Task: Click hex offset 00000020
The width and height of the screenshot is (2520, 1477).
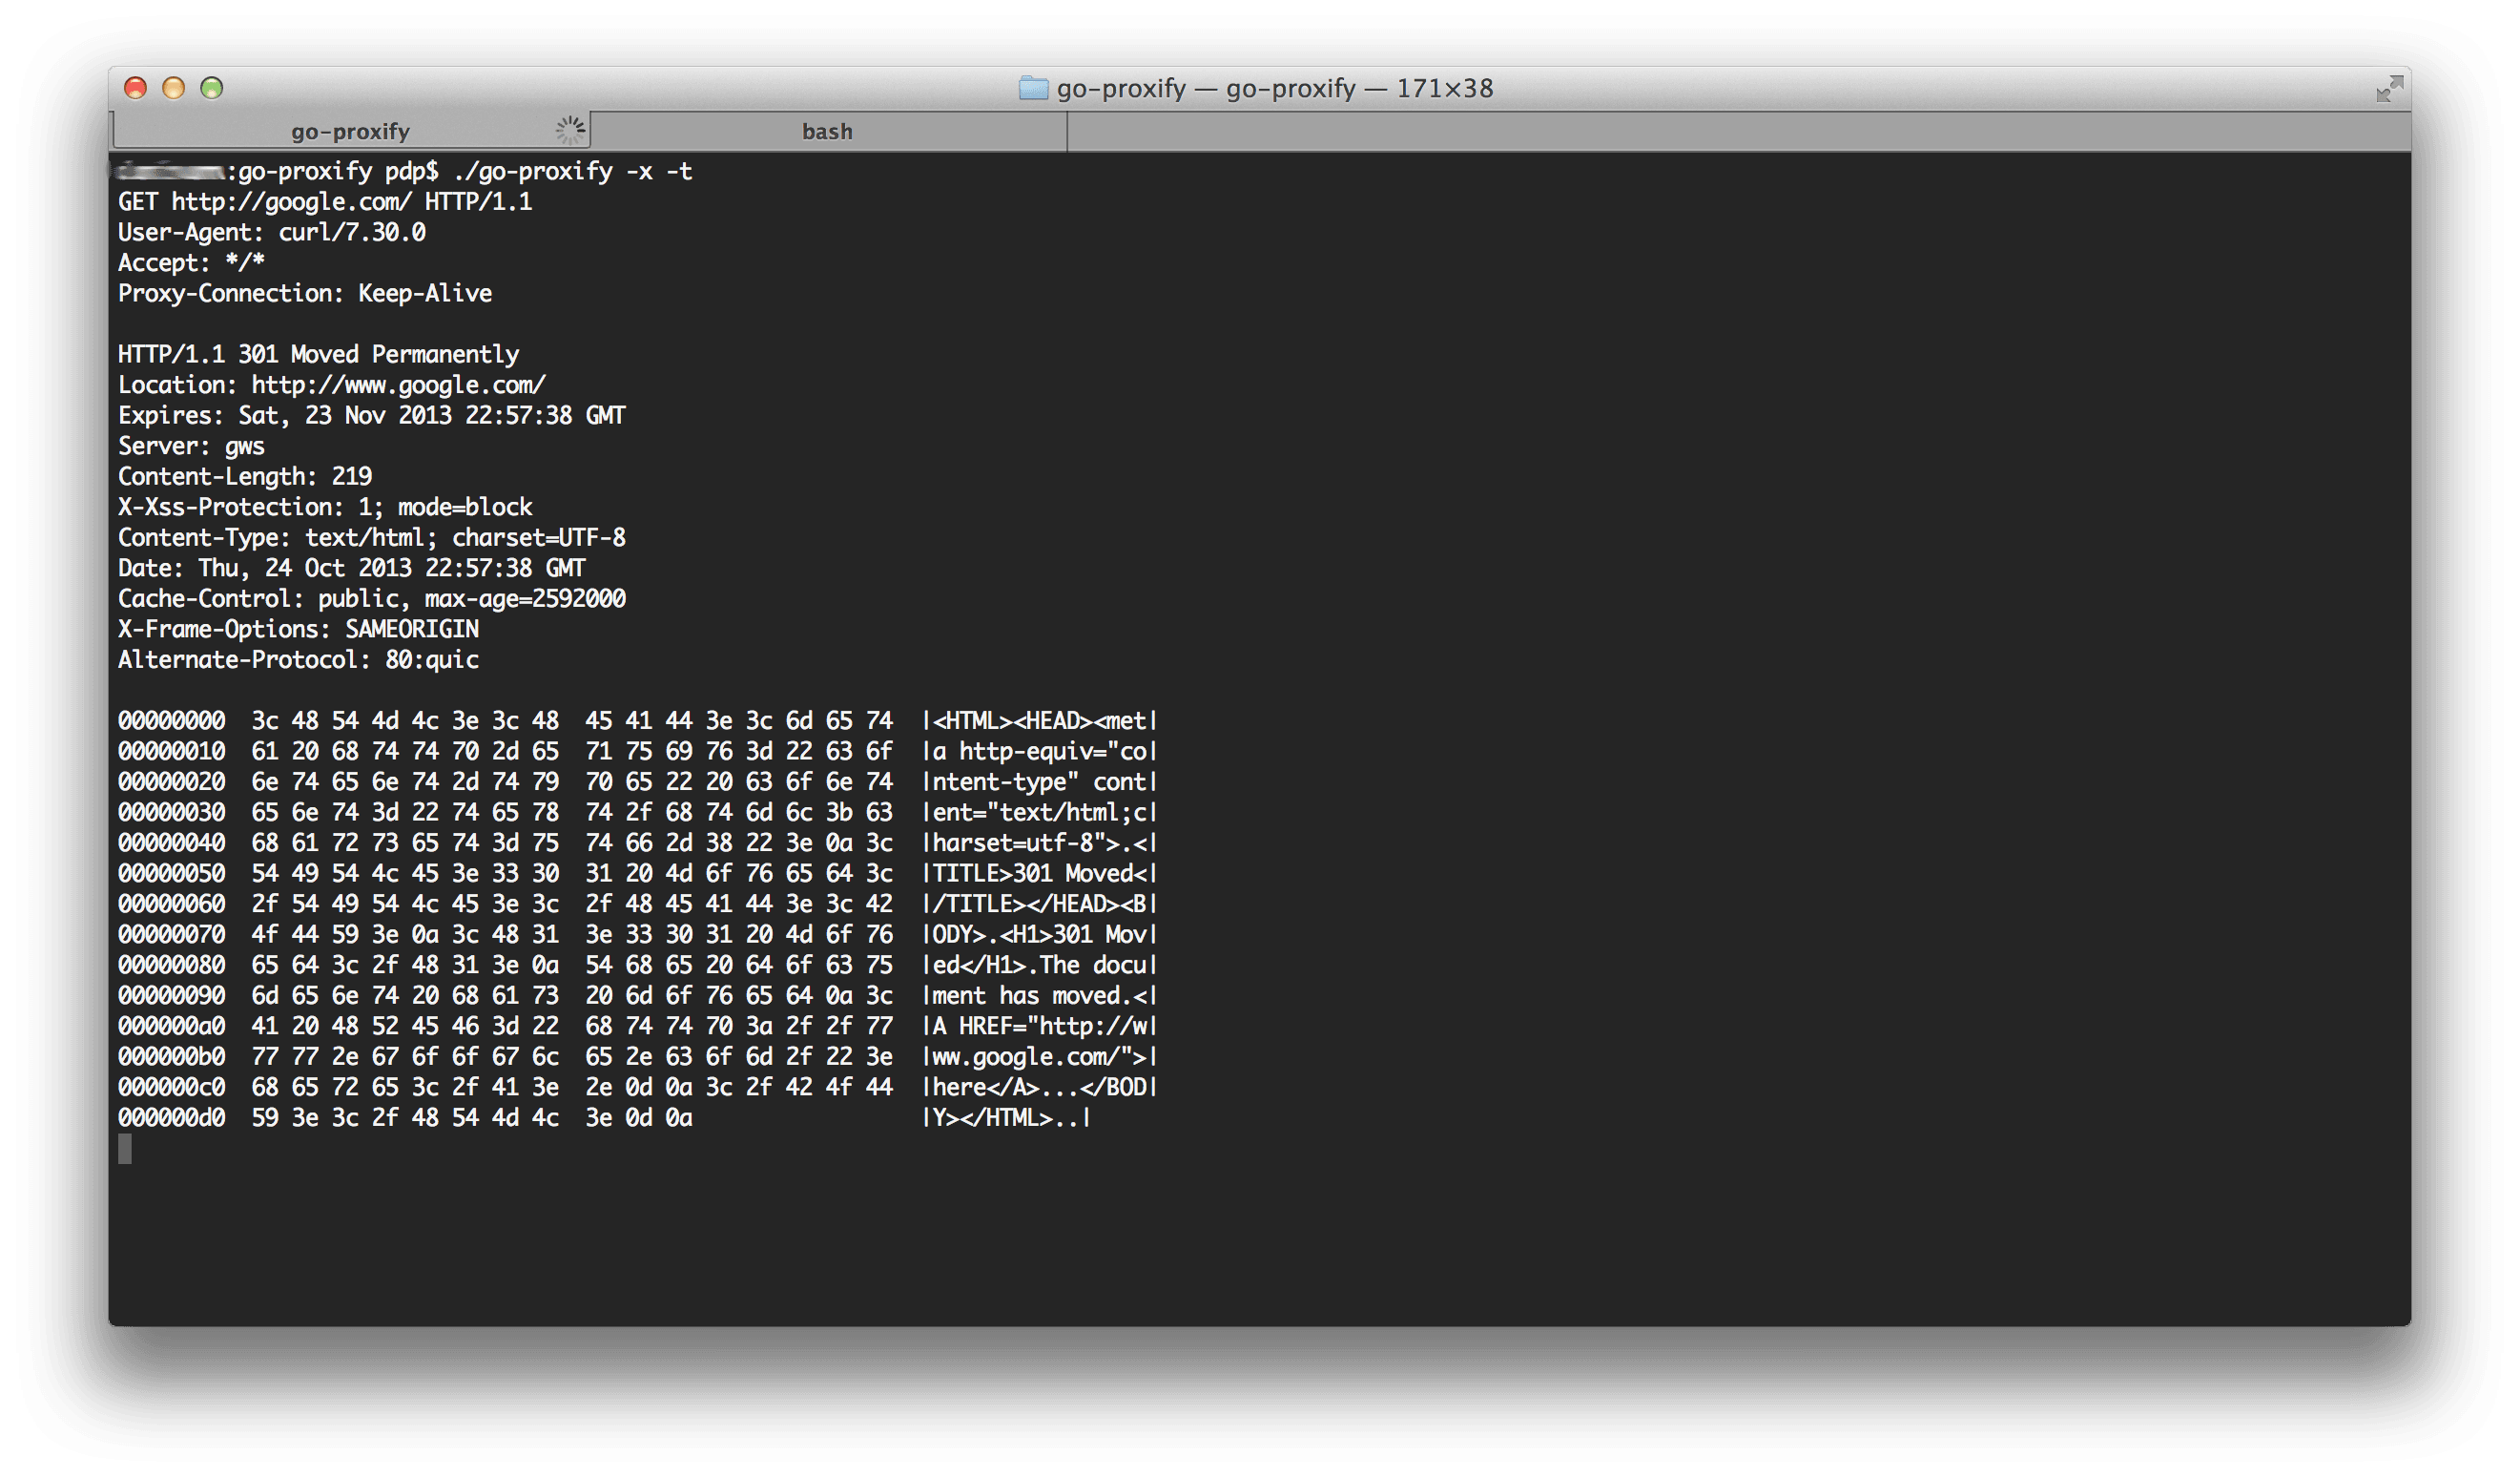Action: (x=171, y=782)
